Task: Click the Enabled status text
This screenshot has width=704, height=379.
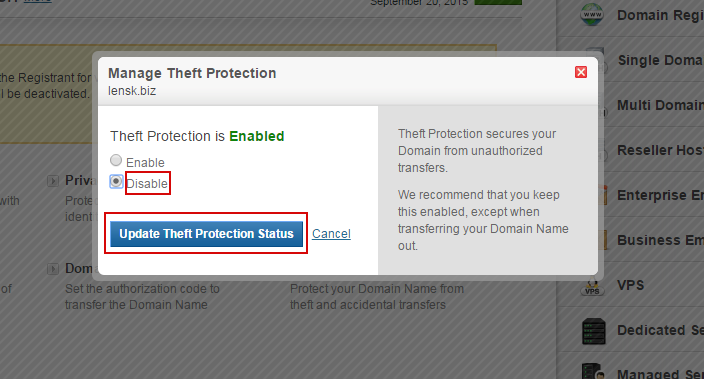Action: (257, 136)
